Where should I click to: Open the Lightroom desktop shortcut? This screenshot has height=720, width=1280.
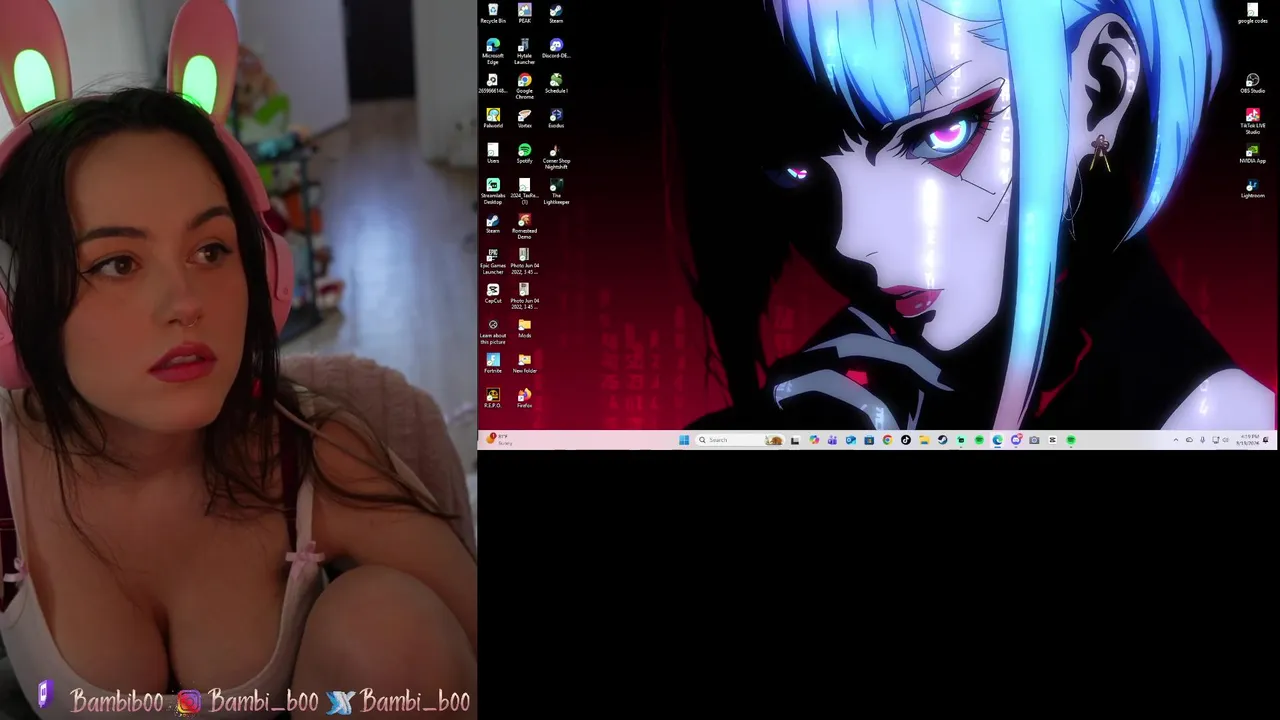coord(1252,189)
